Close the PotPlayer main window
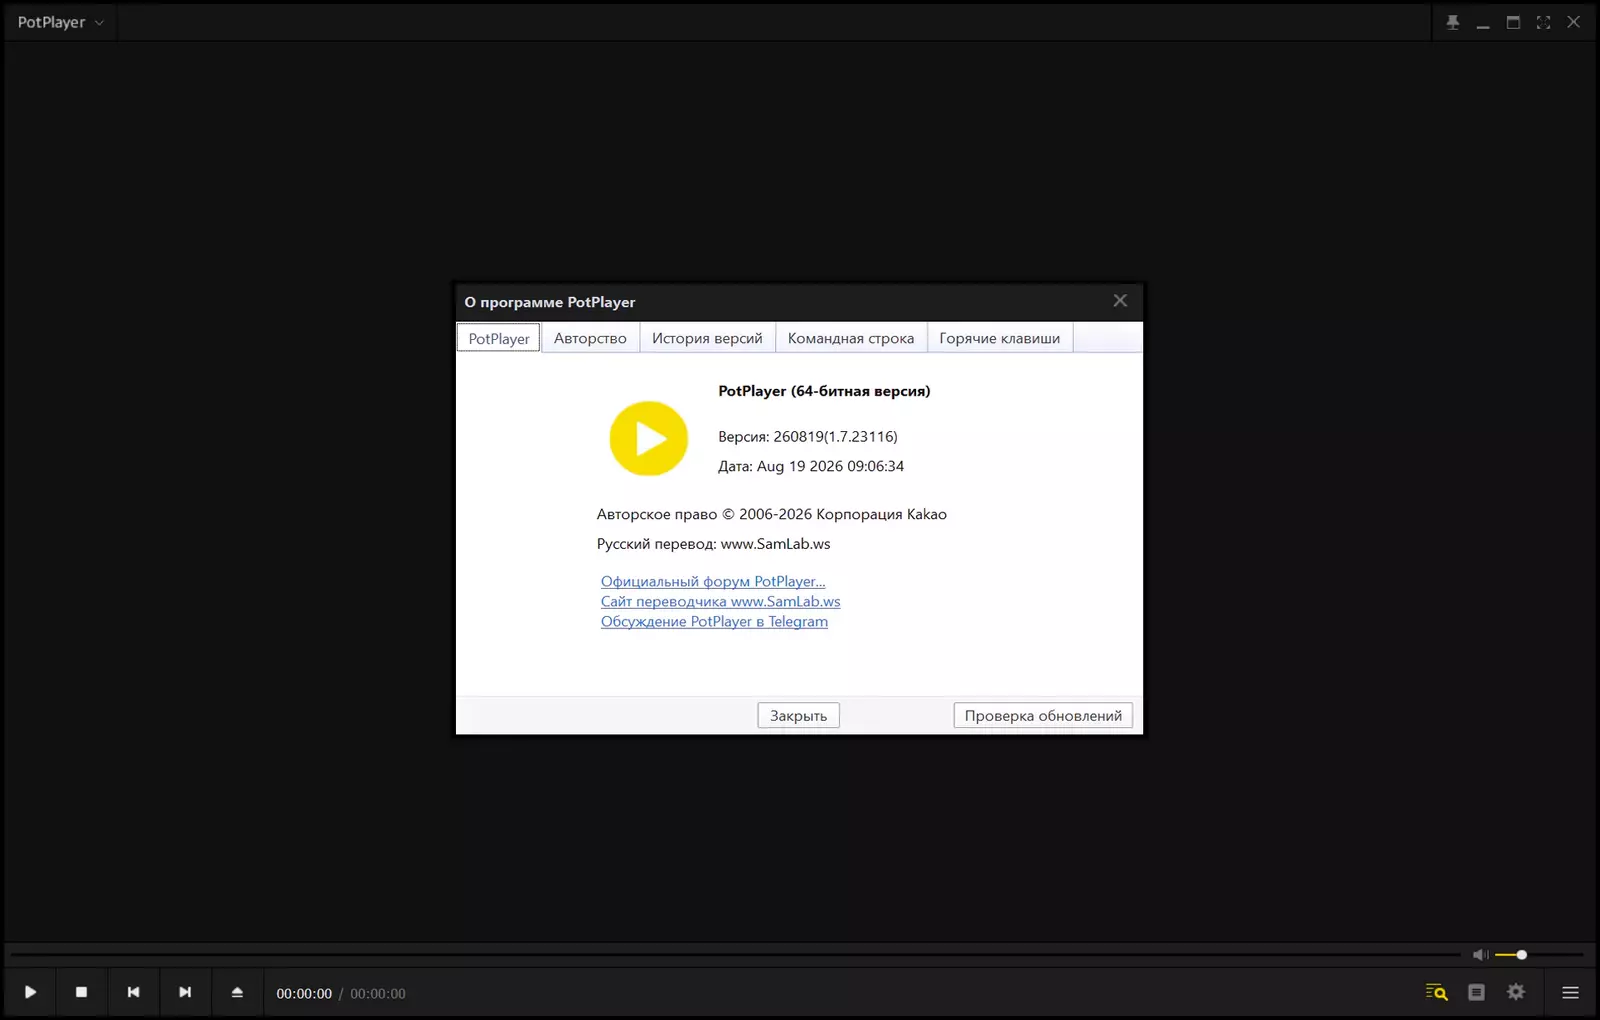The height and width of the screenshot is (1020, 1600). coord(1573,22)
